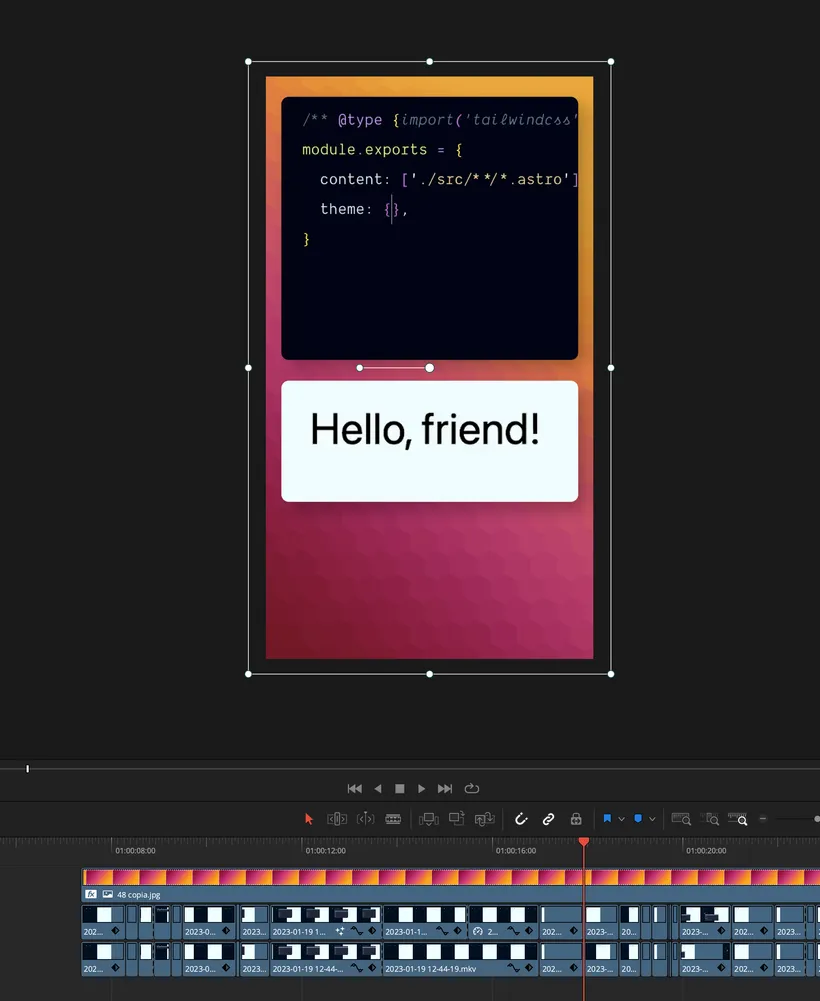The height and width of the screenshot is (1001, 820).
Task: Toggle timeline Snapping magnet
Action: [x=521, y=819]
